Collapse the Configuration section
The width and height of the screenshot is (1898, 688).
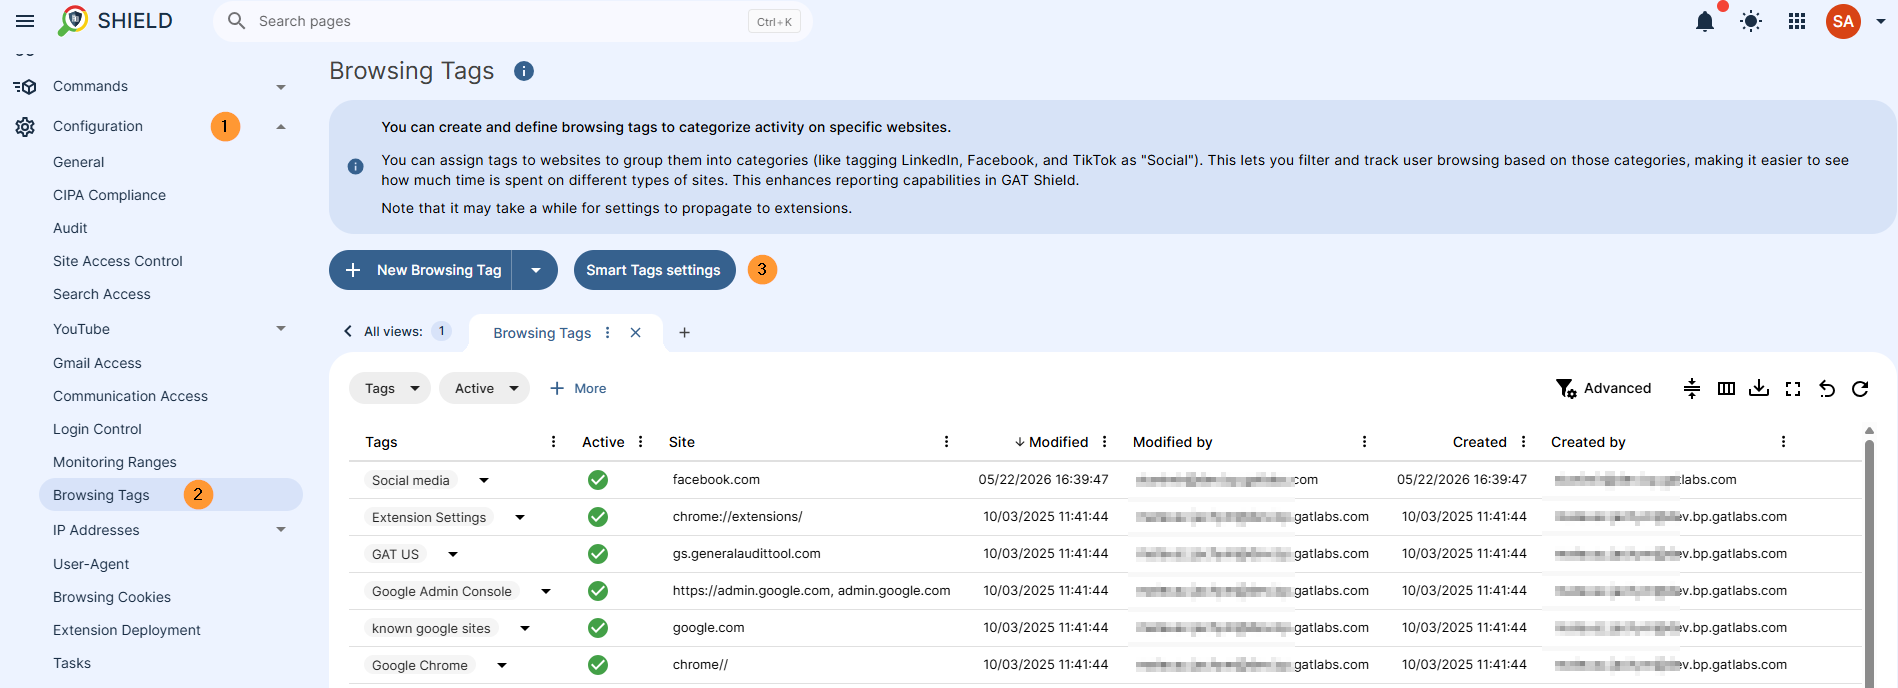(x=281, y=127)
